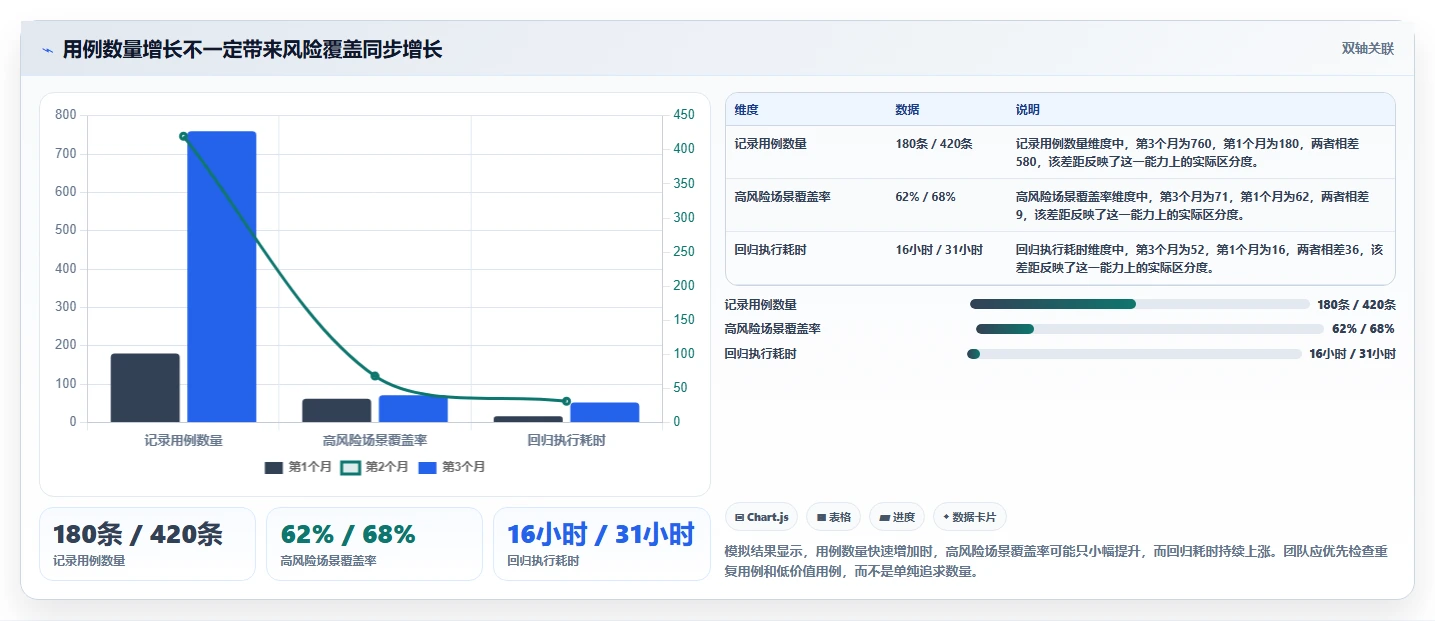The height and width of the screenshot is (621, 1435).
Task: Click the 双轴关联 tag in the header
Action: [1368, 49]
